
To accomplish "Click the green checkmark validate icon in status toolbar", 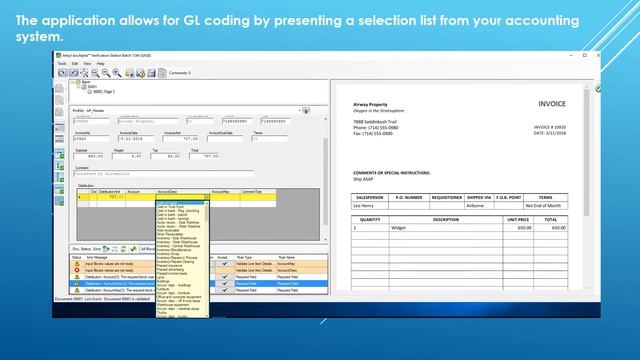I will 133,249.
